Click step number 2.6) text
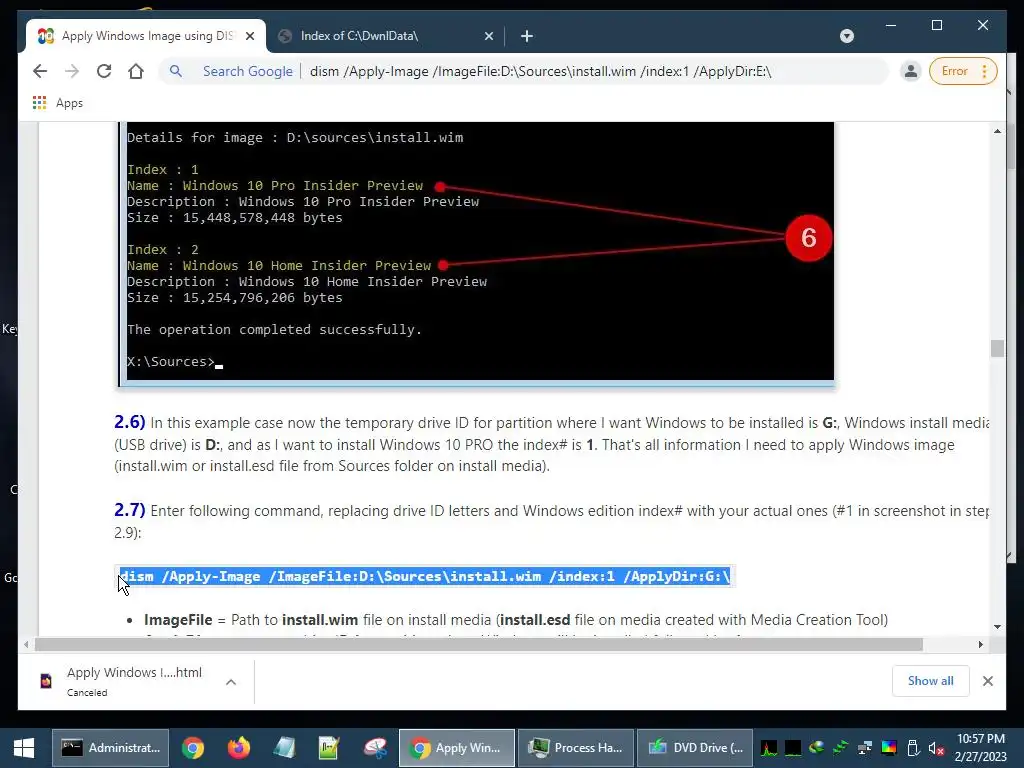 point(129,422)
